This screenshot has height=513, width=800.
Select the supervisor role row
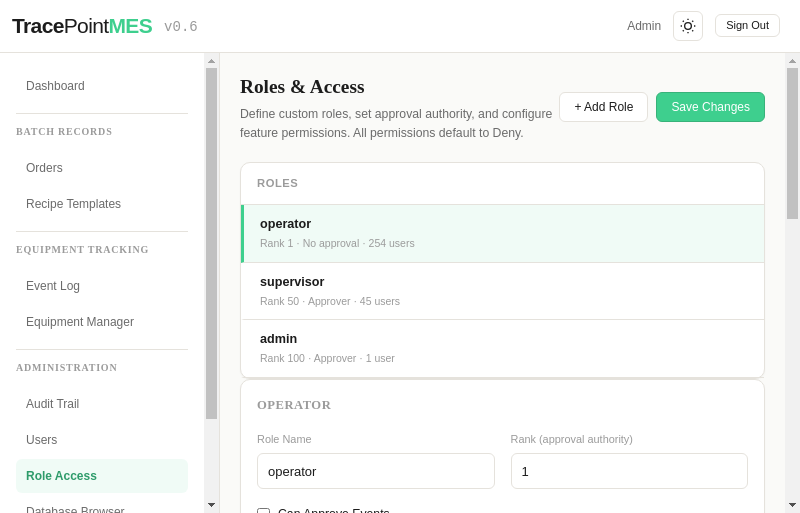[503, 291]
